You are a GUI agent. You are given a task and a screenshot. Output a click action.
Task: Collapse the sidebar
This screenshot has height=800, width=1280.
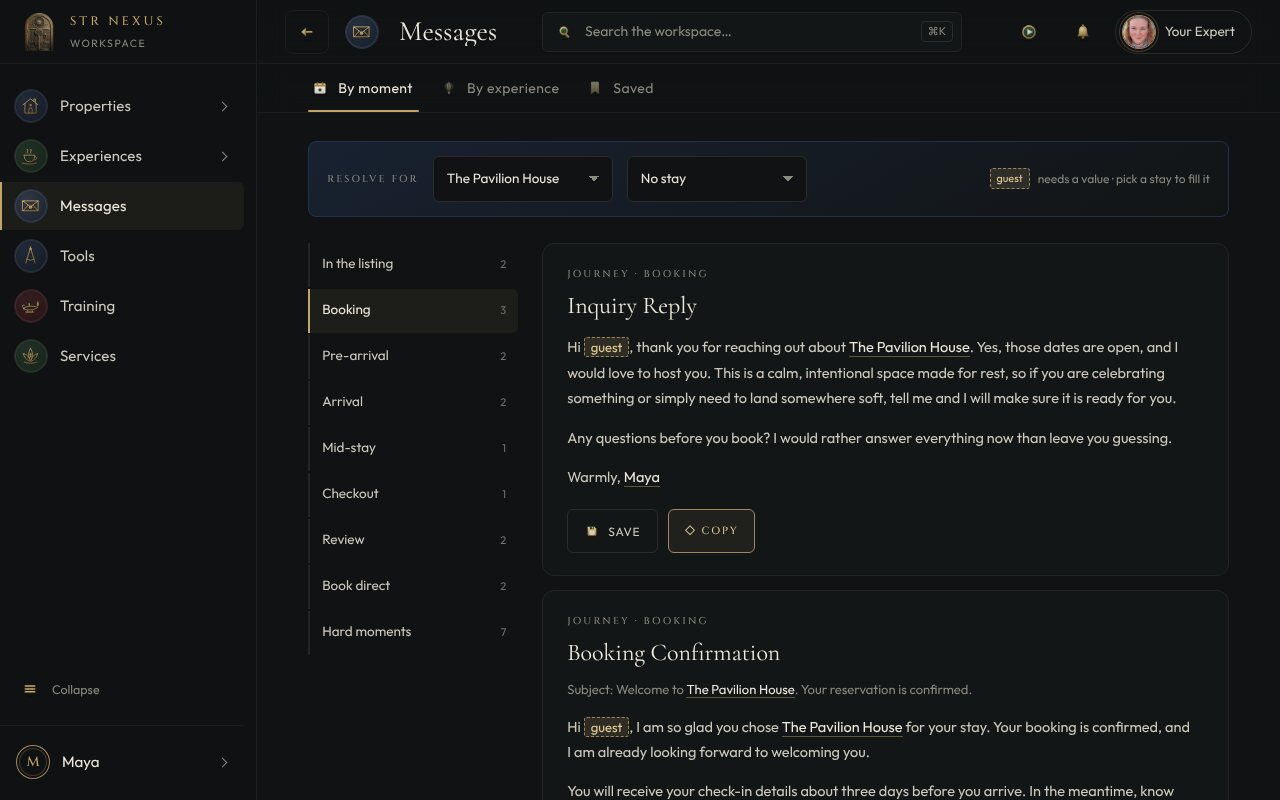[62, 690]
